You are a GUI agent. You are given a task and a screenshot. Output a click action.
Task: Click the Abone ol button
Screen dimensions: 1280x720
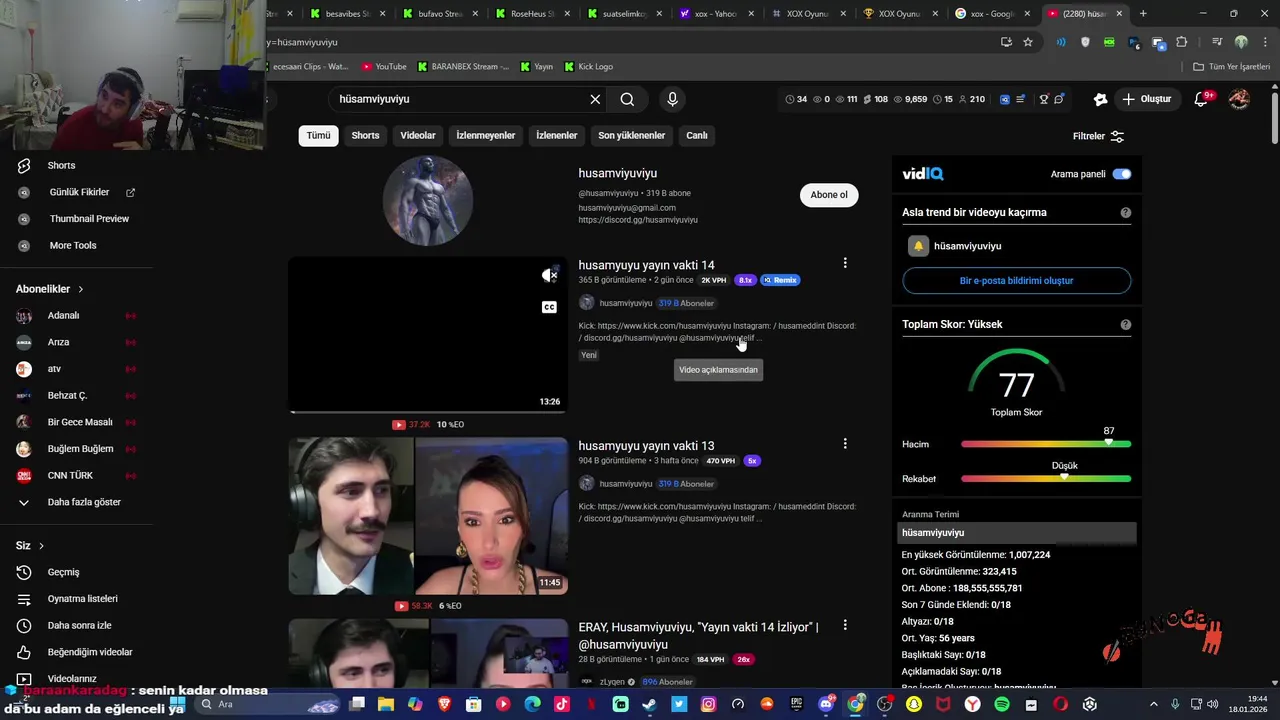(x=829, y=195)
